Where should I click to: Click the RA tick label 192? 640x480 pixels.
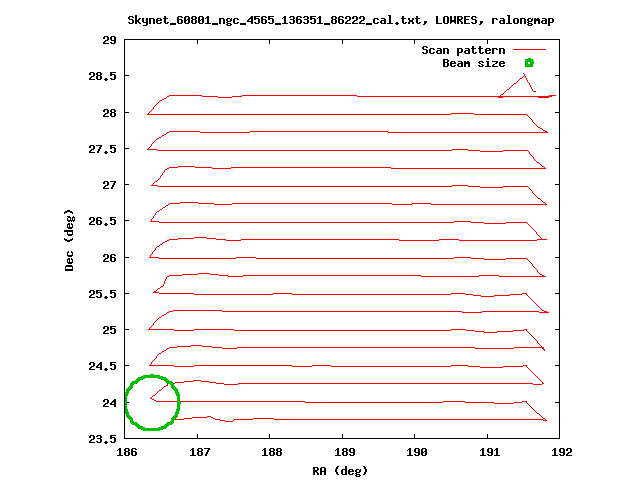click(x=562, y=452)
